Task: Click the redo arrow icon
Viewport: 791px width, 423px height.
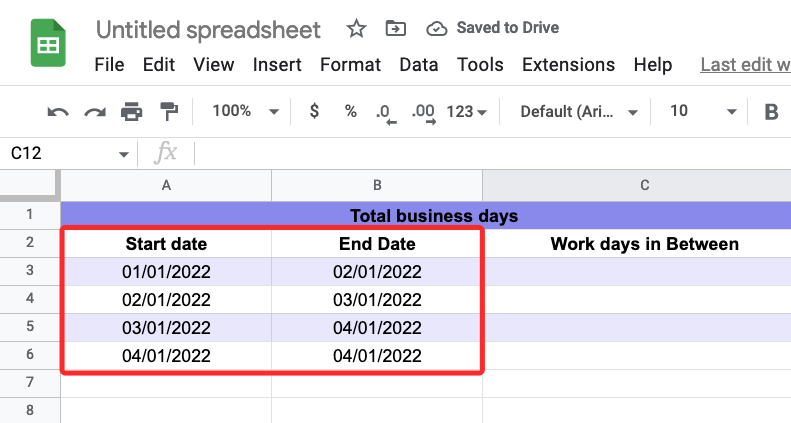Action: click(95, 112)
